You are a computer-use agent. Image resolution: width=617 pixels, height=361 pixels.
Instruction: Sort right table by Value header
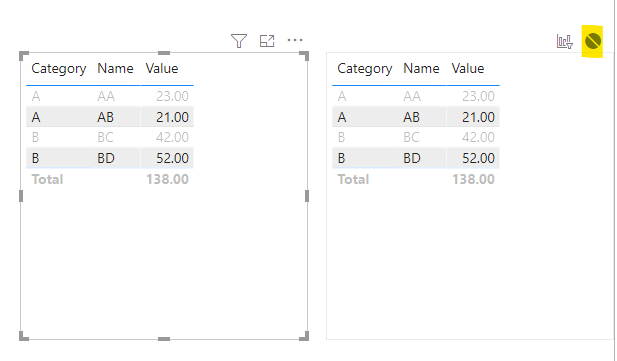click(x=467, y=68)
